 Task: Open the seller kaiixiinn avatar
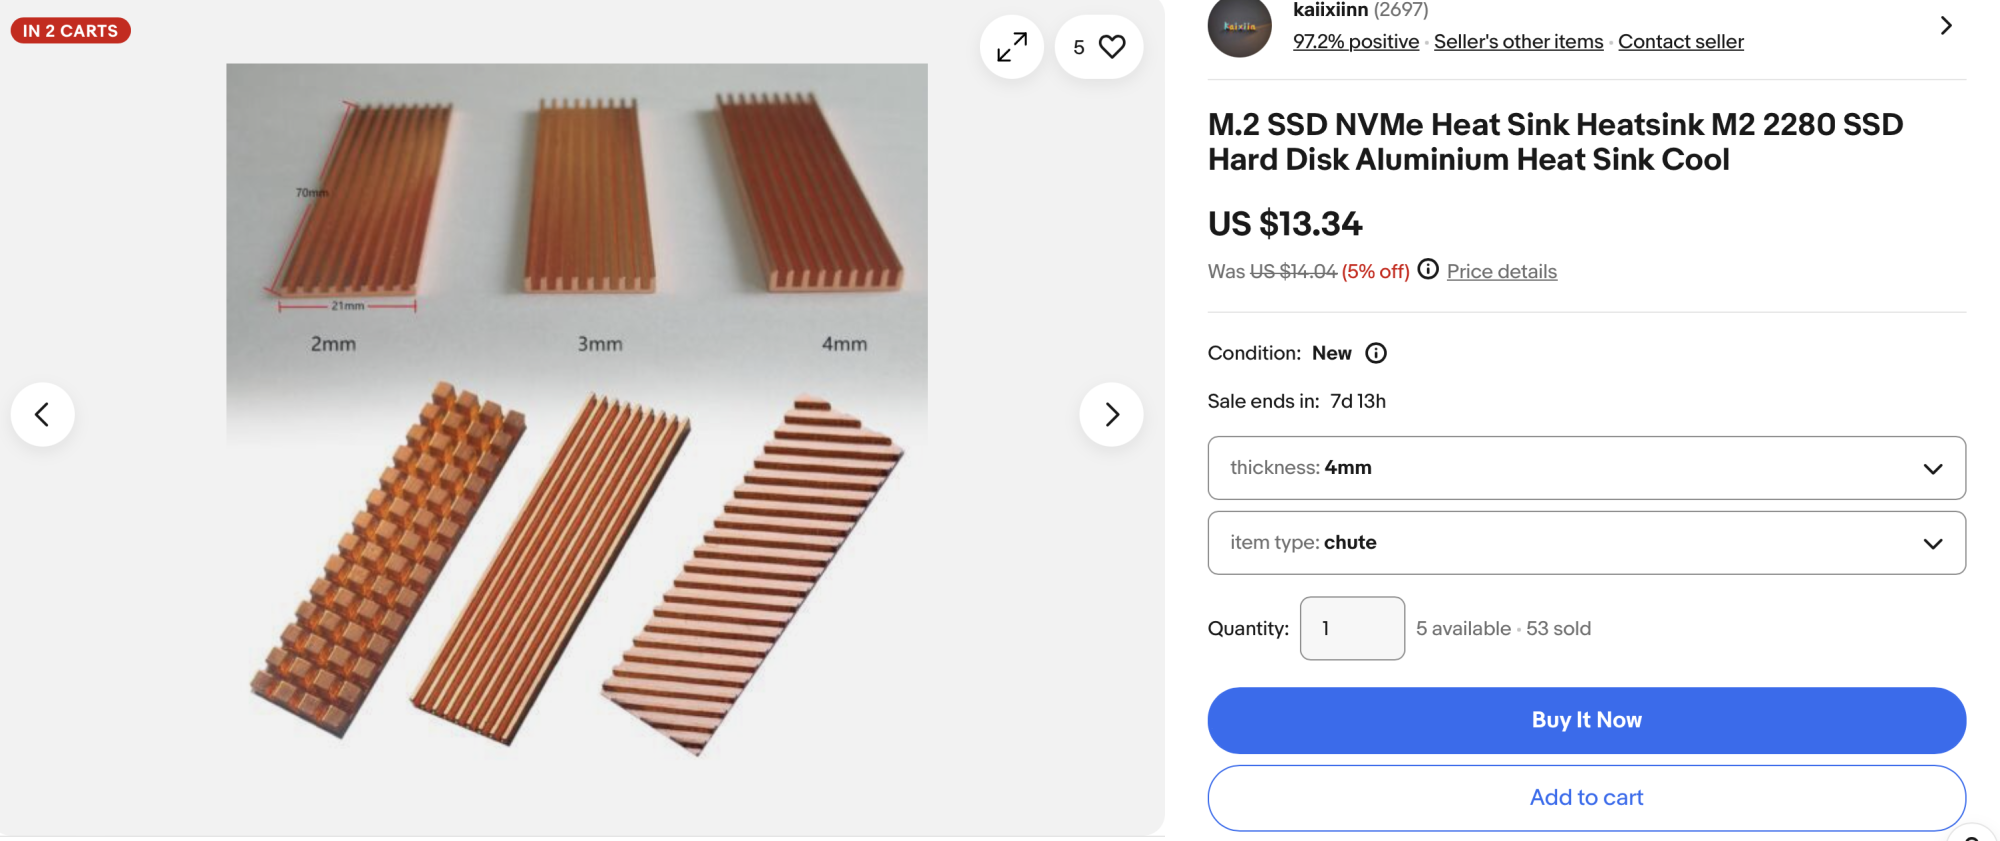pyautogui.click(x=1239, y=27)
